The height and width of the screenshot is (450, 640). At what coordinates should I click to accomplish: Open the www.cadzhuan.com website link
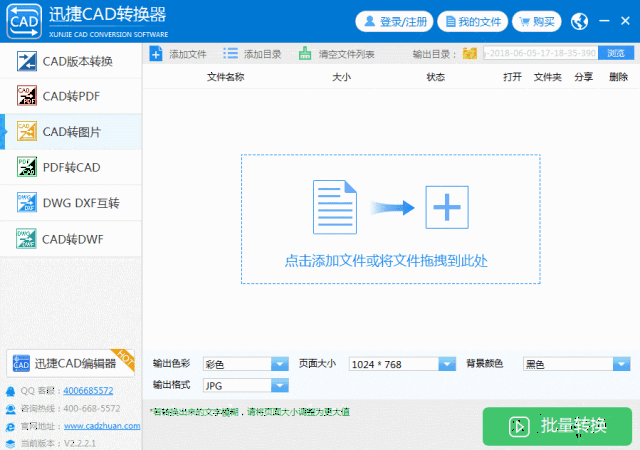point(102,425)
